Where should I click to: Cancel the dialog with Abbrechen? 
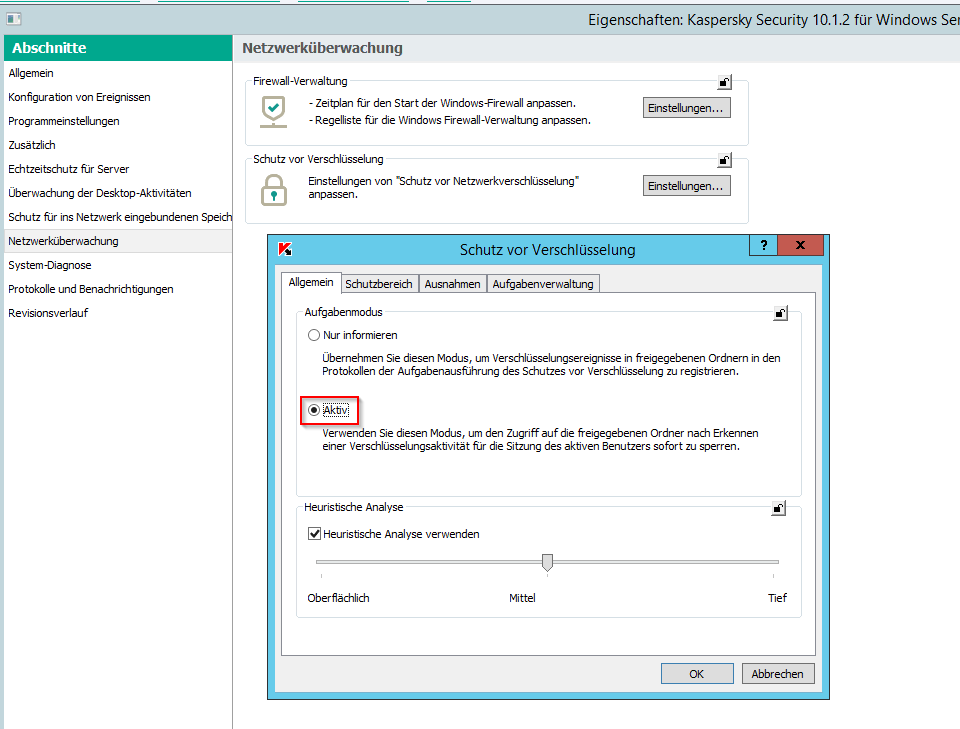778,673
